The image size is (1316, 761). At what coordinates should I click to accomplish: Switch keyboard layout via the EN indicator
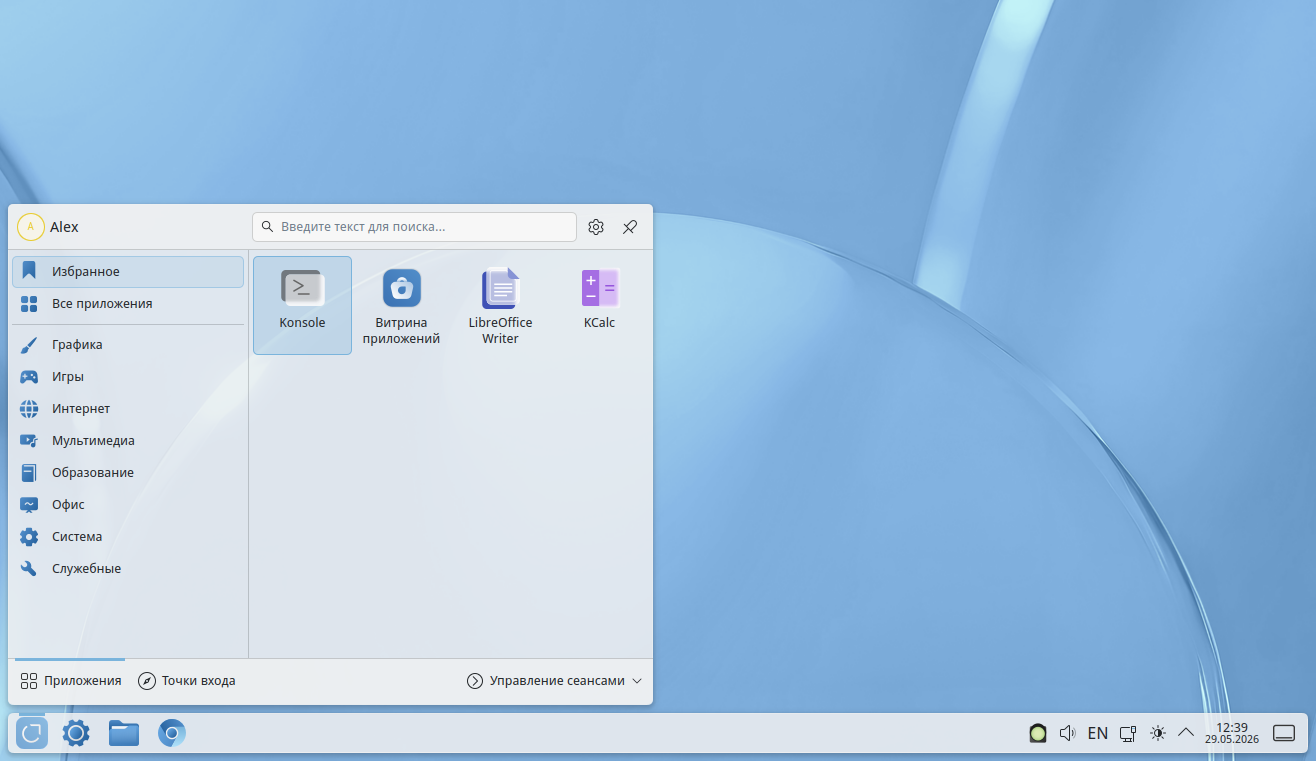[x=1097, y=733]
